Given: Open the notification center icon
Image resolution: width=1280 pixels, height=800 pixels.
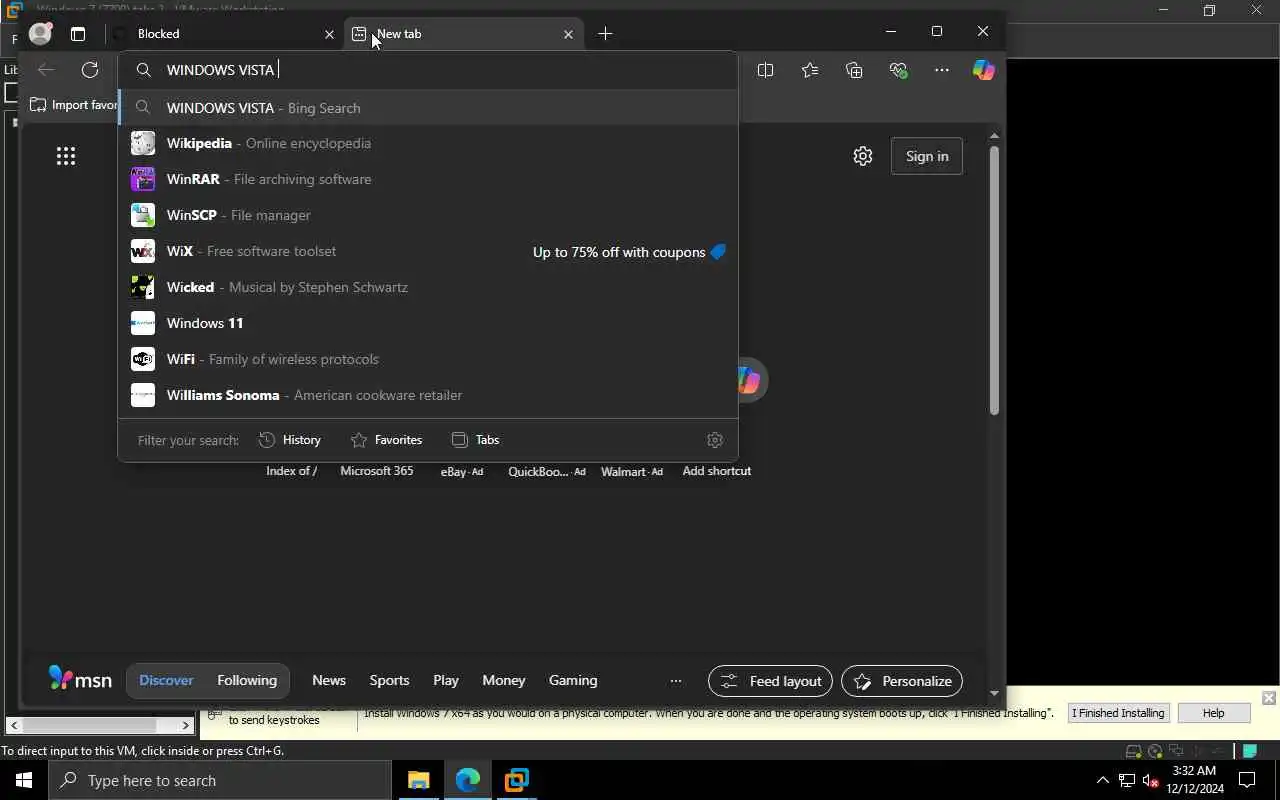Looking at the screenshot, I should tap(1247, 780).
